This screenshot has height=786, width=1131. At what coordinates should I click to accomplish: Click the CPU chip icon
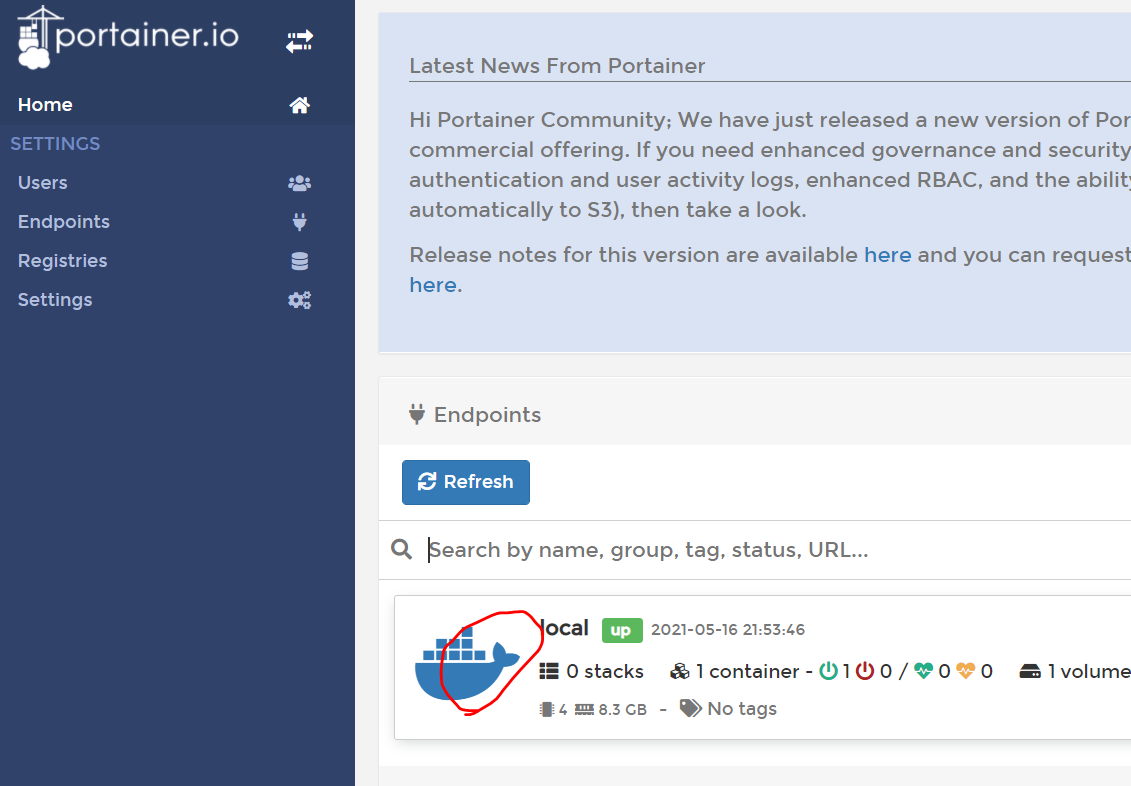pos(547,710)
